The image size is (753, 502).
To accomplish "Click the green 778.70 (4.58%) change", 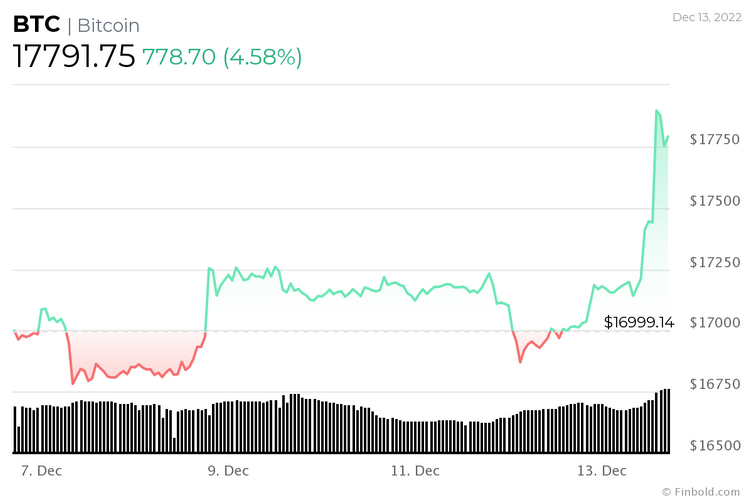I will (x=222, y=57).
